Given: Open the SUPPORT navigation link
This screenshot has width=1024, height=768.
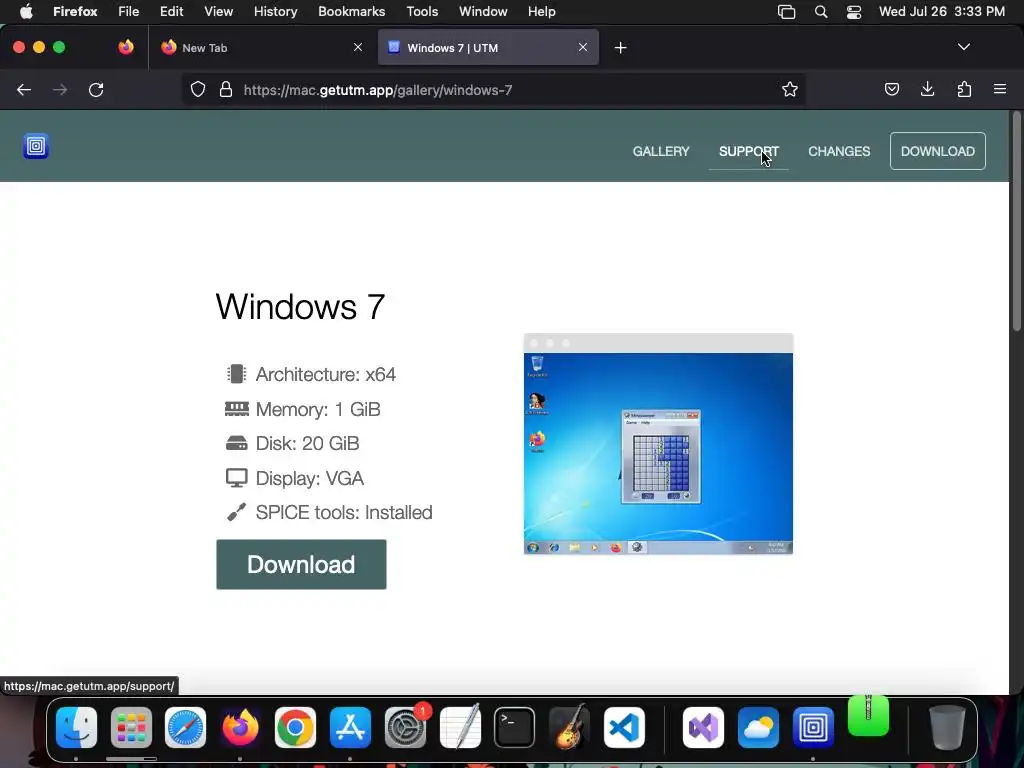Looking at the screenshot, I should pyautogui.click(x=748, y=151).
